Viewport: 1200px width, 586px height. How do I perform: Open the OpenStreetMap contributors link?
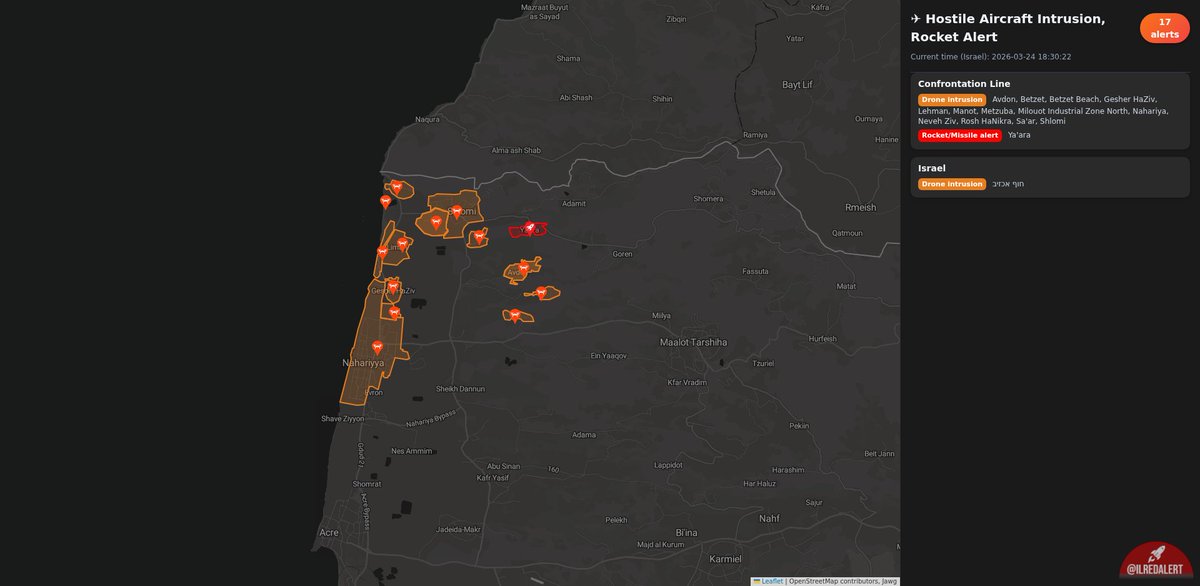(834, 581)
